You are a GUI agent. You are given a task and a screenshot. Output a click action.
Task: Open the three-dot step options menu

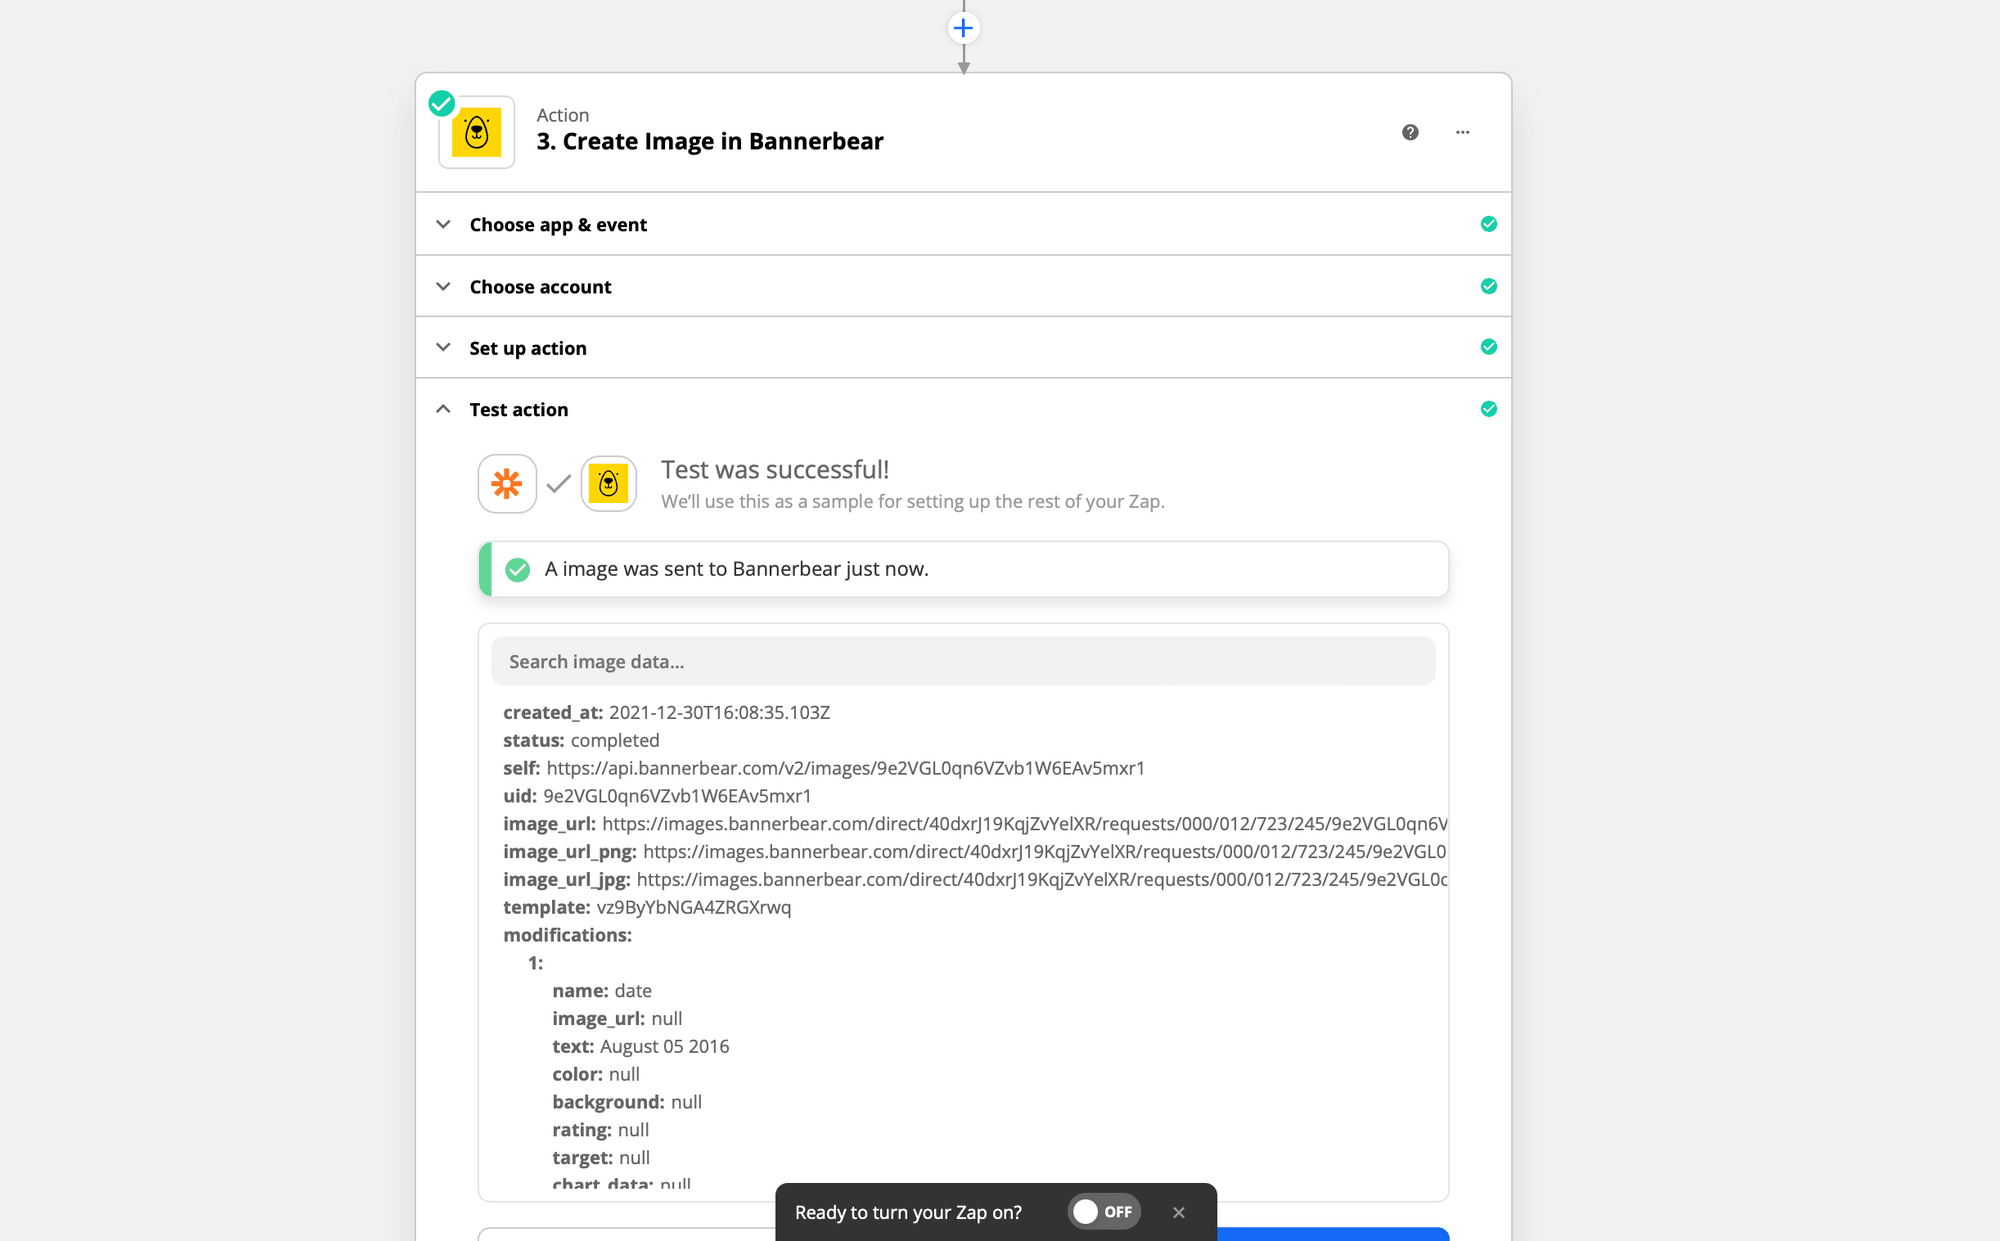[x=1462, y=132]
